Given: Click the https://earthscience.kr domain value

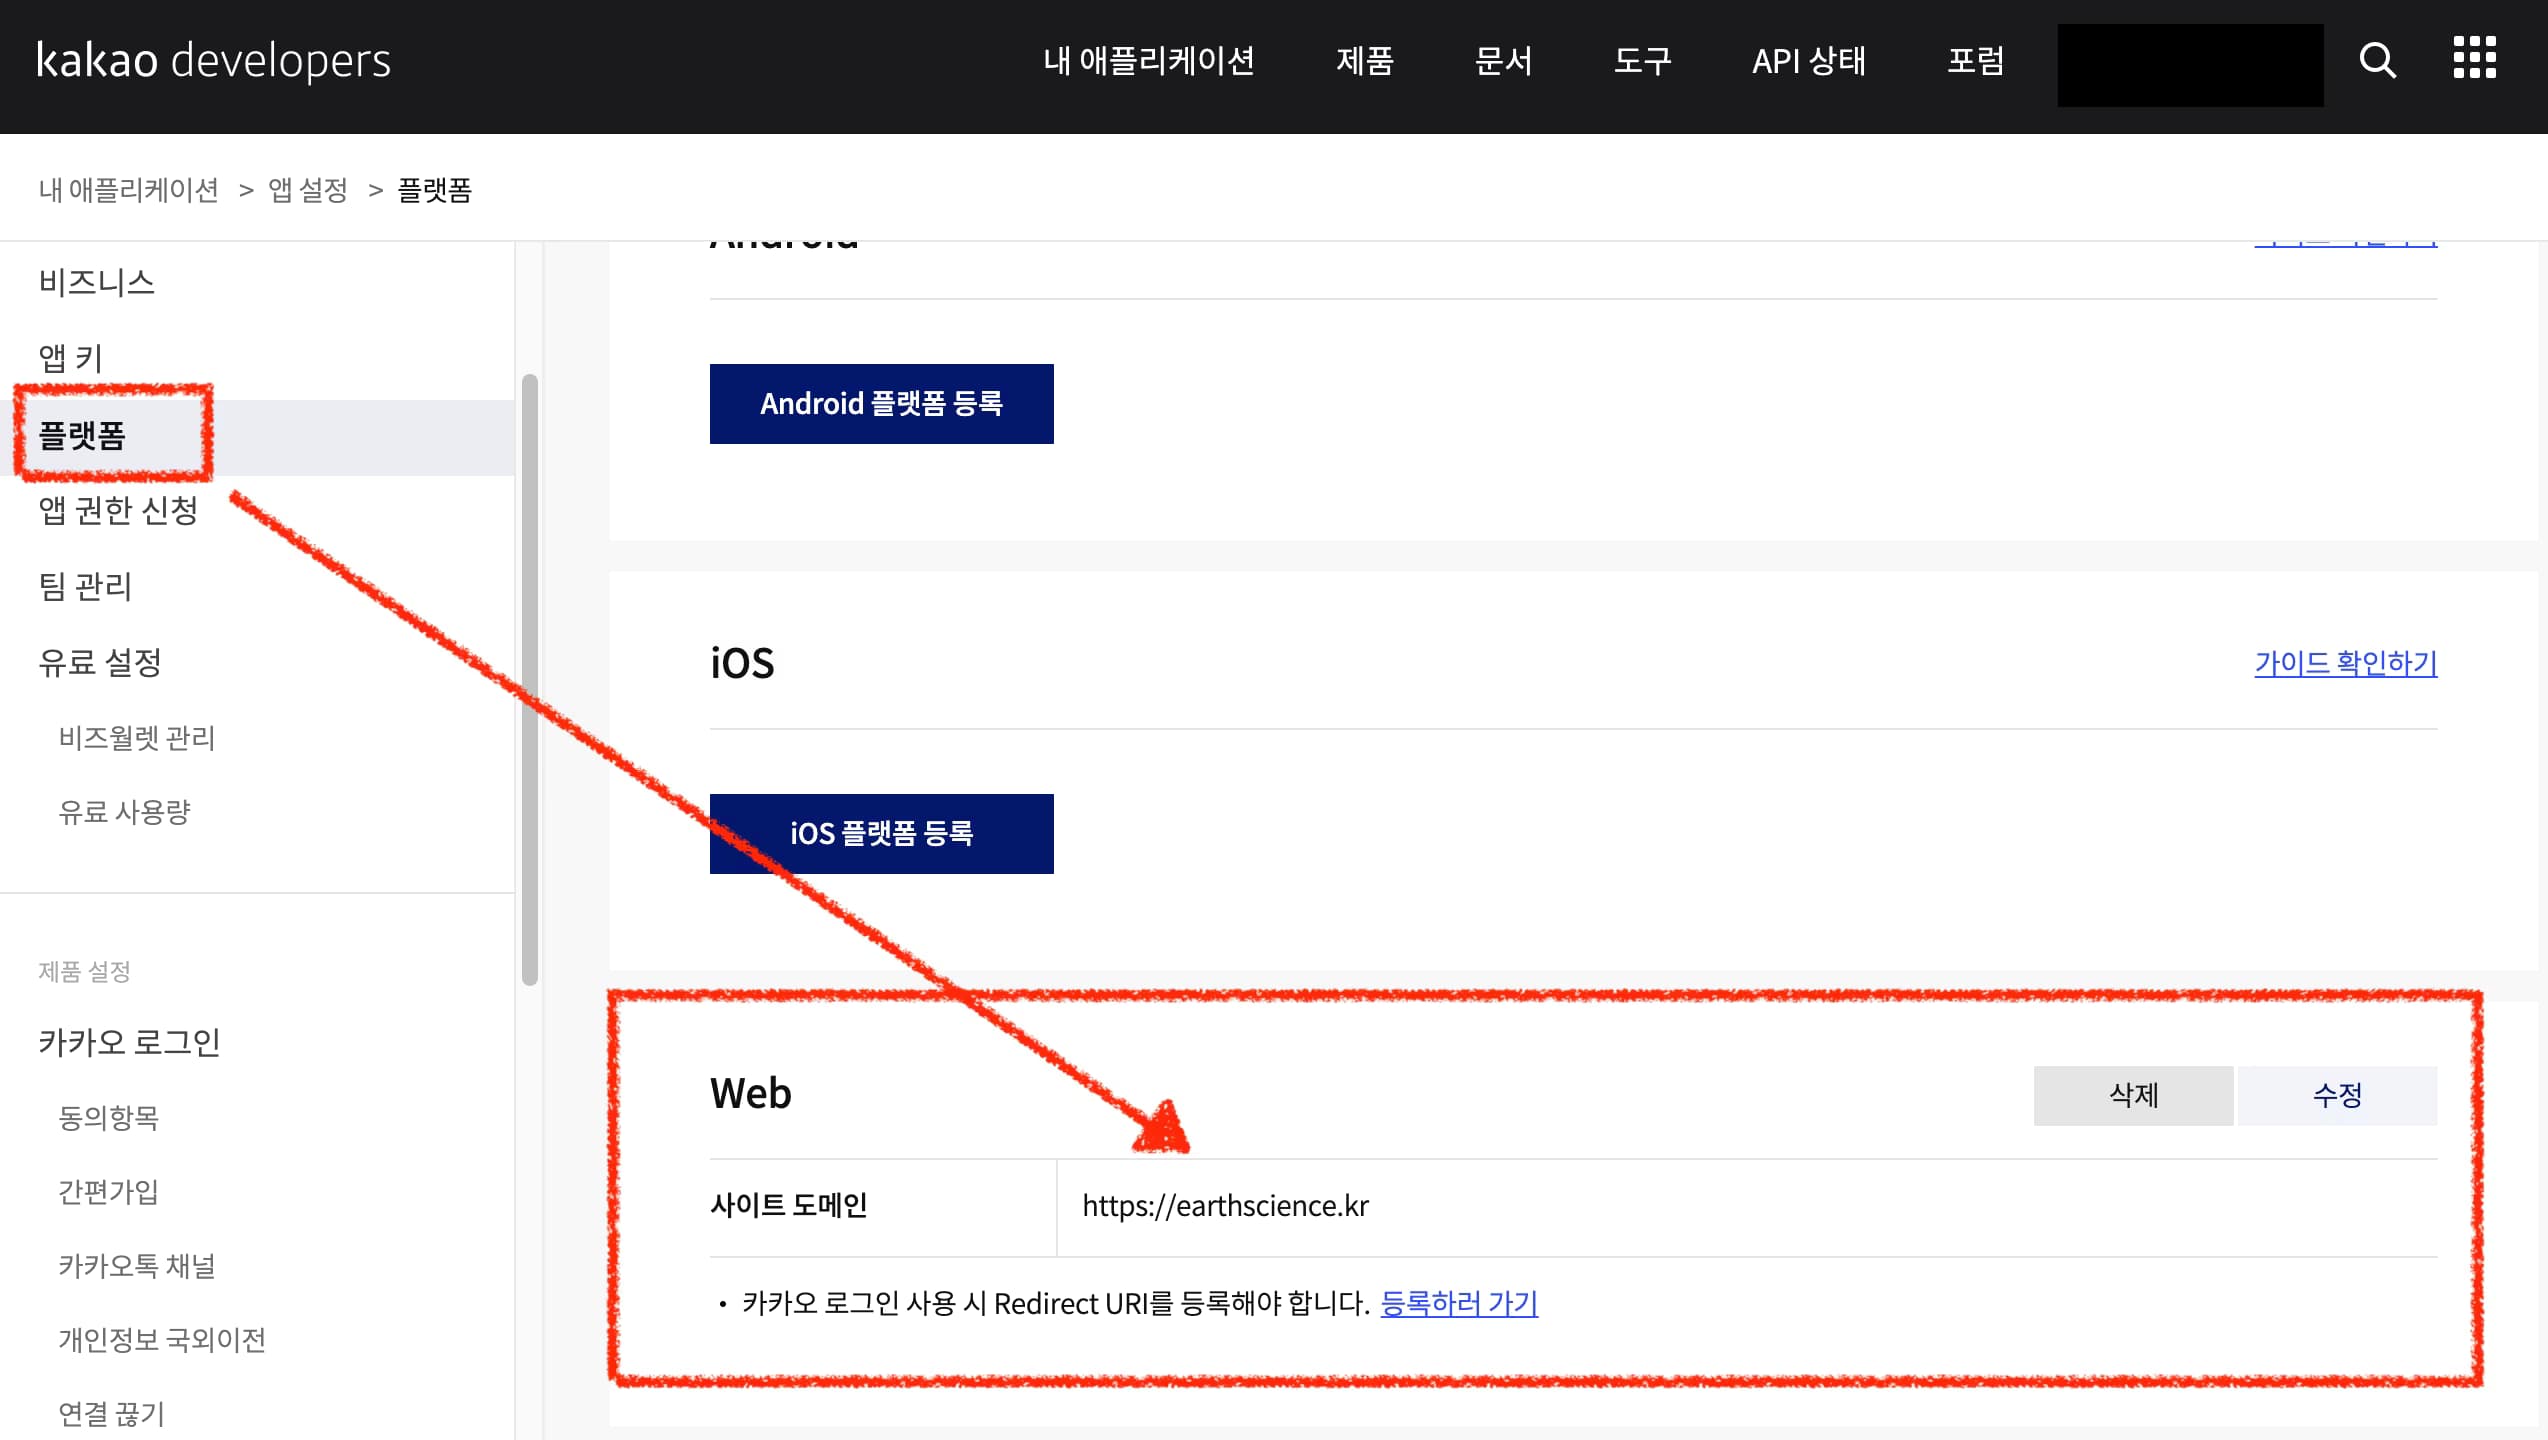Looking at the screenshot, I should click(x=1225, y=1206).
